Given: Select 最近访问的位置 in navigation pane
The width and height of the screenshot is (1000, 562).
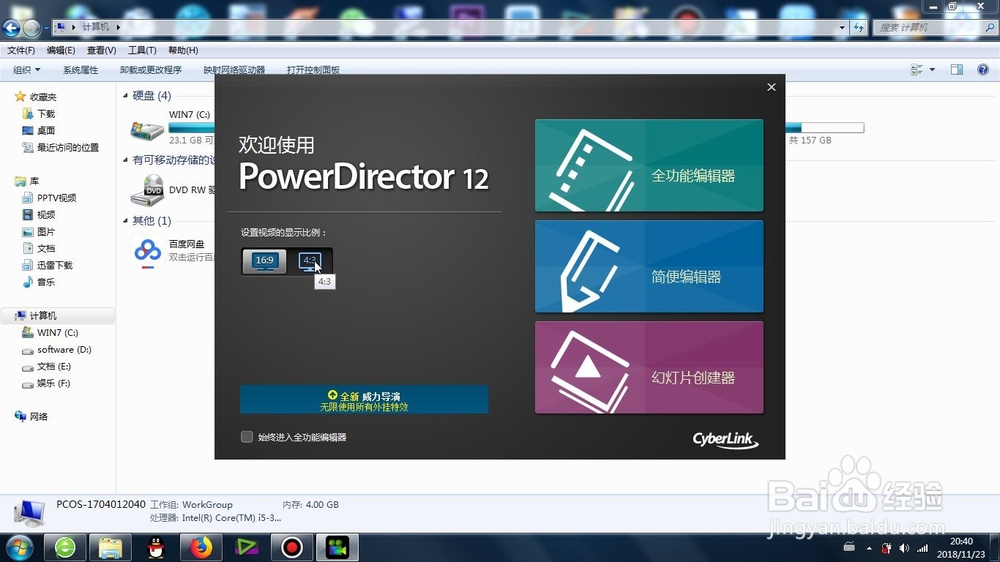Looking at the screenshot, I should [x=68, y=147].
